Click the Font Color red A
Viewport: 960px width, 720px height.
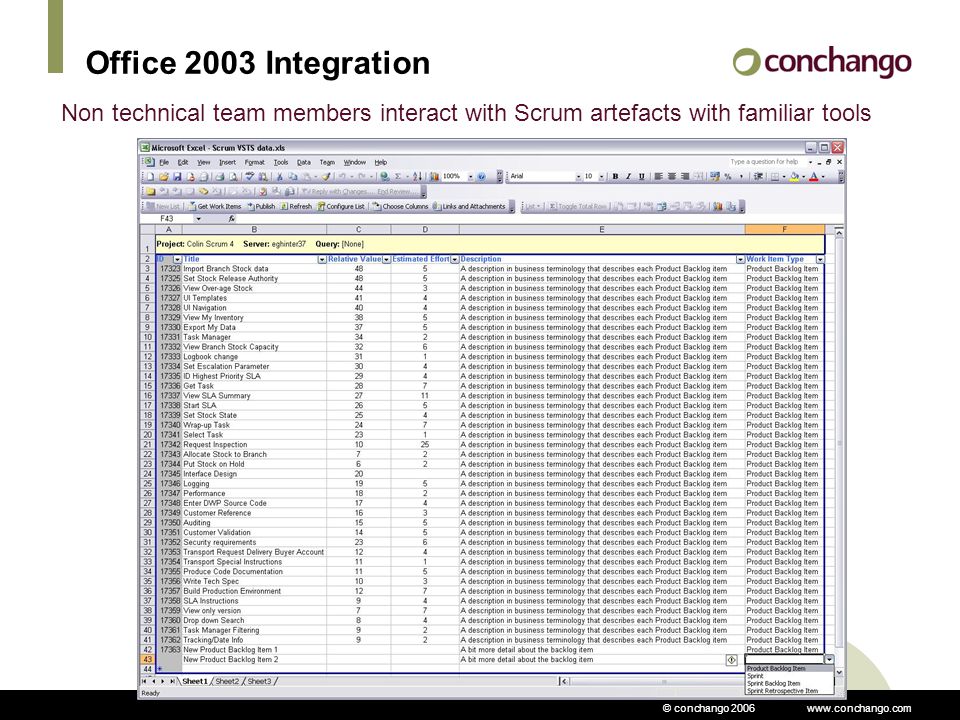814,176
